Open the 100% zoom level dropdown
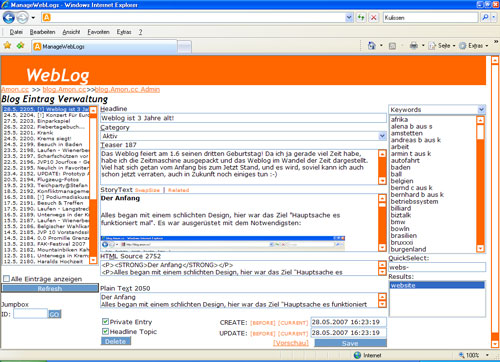This screenshot has width=500, height=362. 487,355
